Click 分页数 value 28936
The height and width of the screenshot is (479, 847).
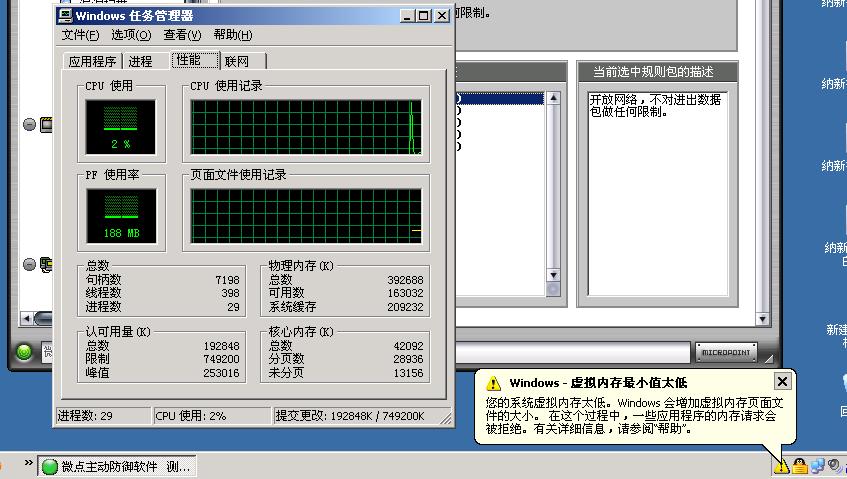[408, 359]
